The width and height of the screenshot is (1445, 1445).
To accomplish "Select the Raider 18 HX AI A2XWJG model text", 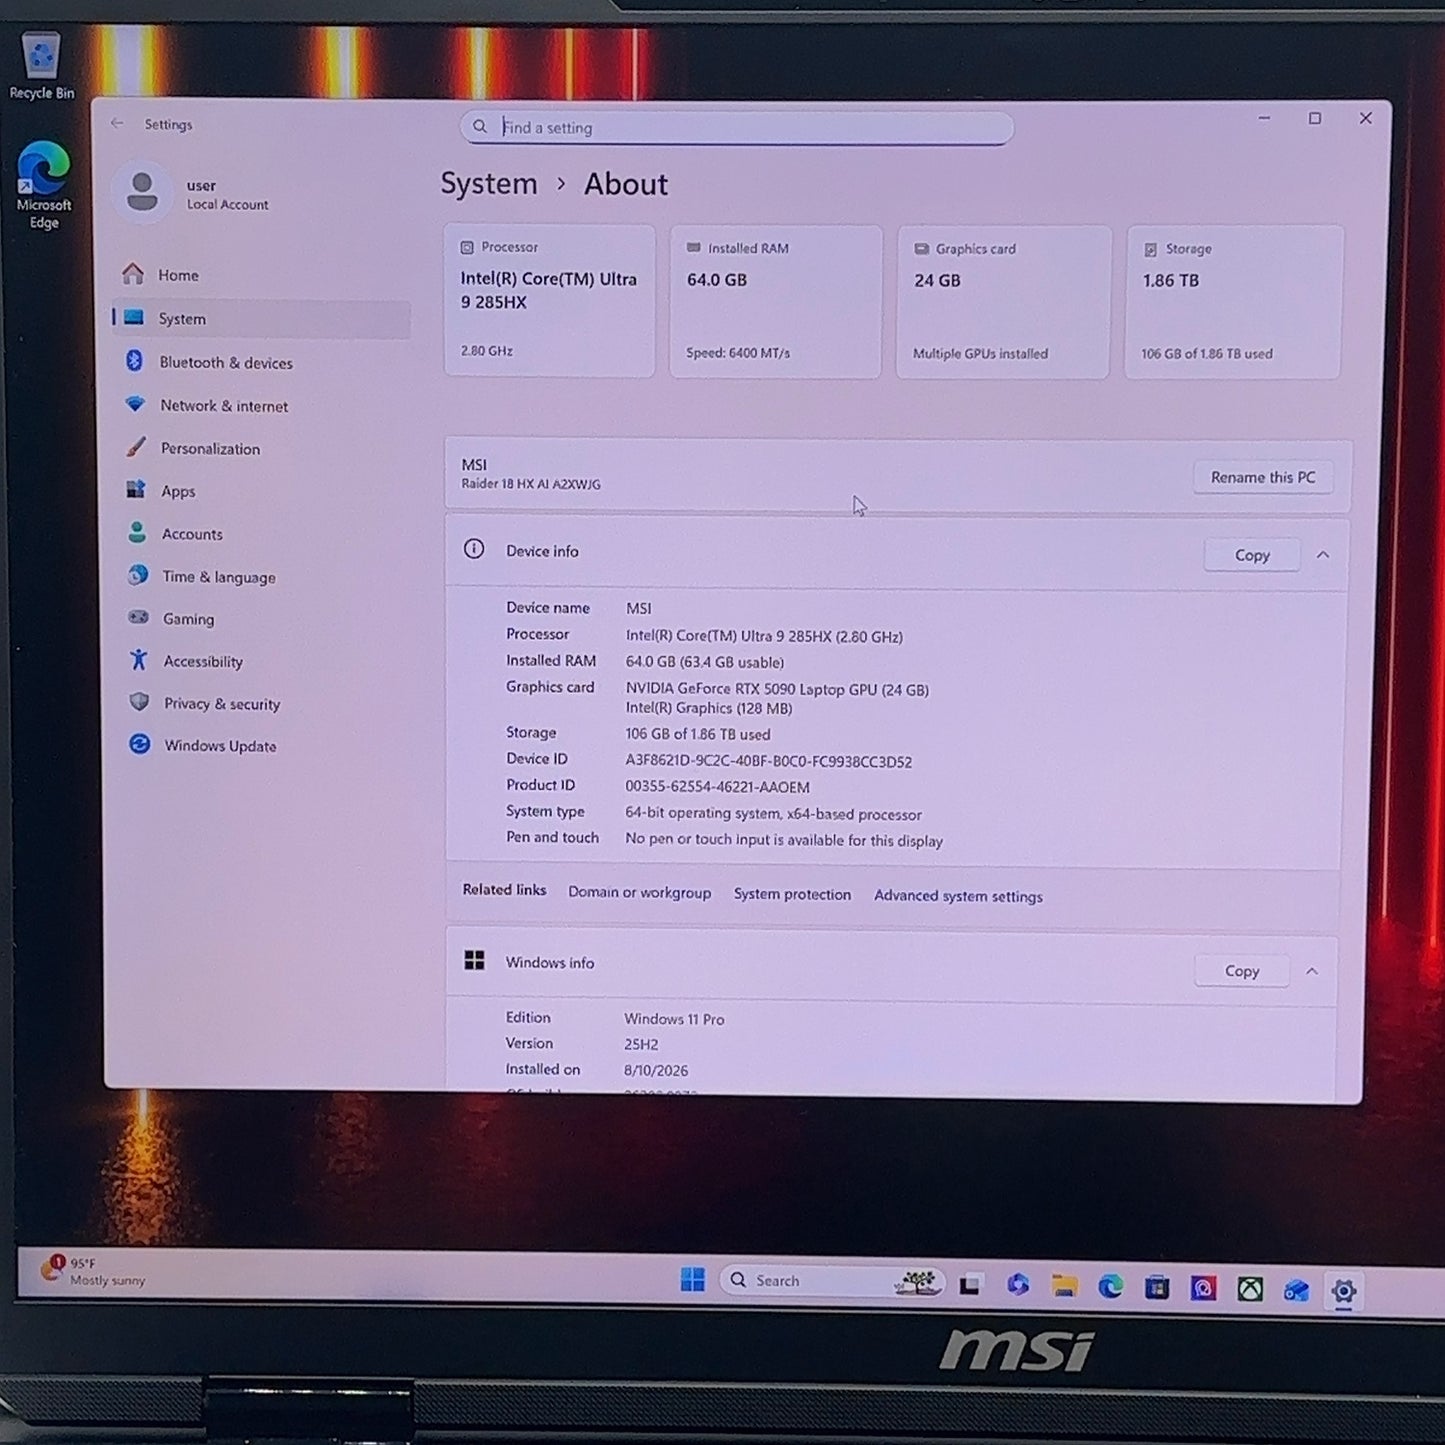I will point(531,484).
